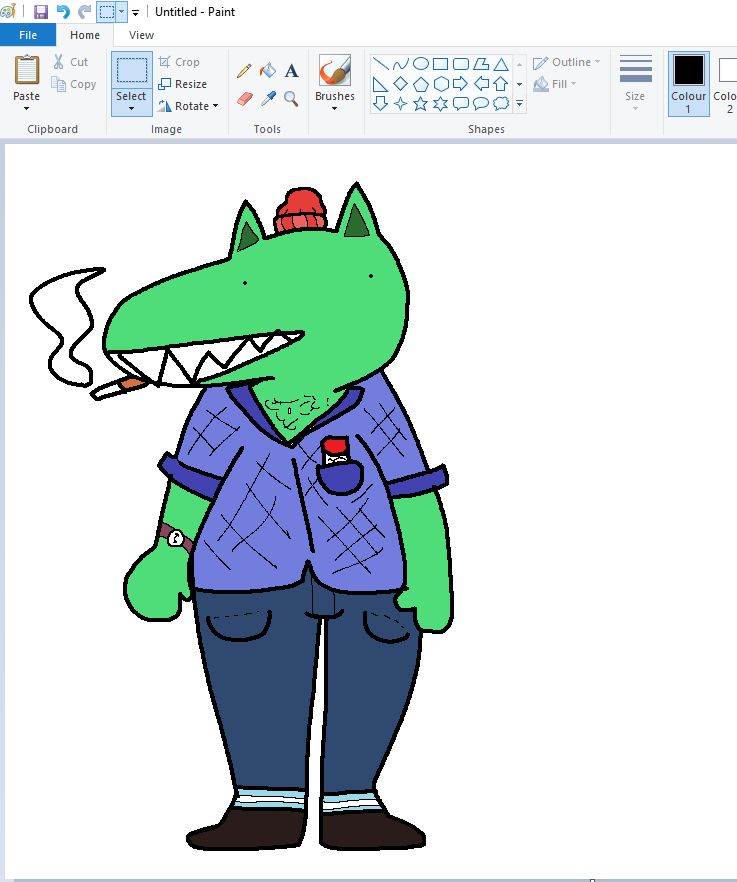Switch to the View tab
737x882 pixels.
pyautogui.click(x=141, y=35)
